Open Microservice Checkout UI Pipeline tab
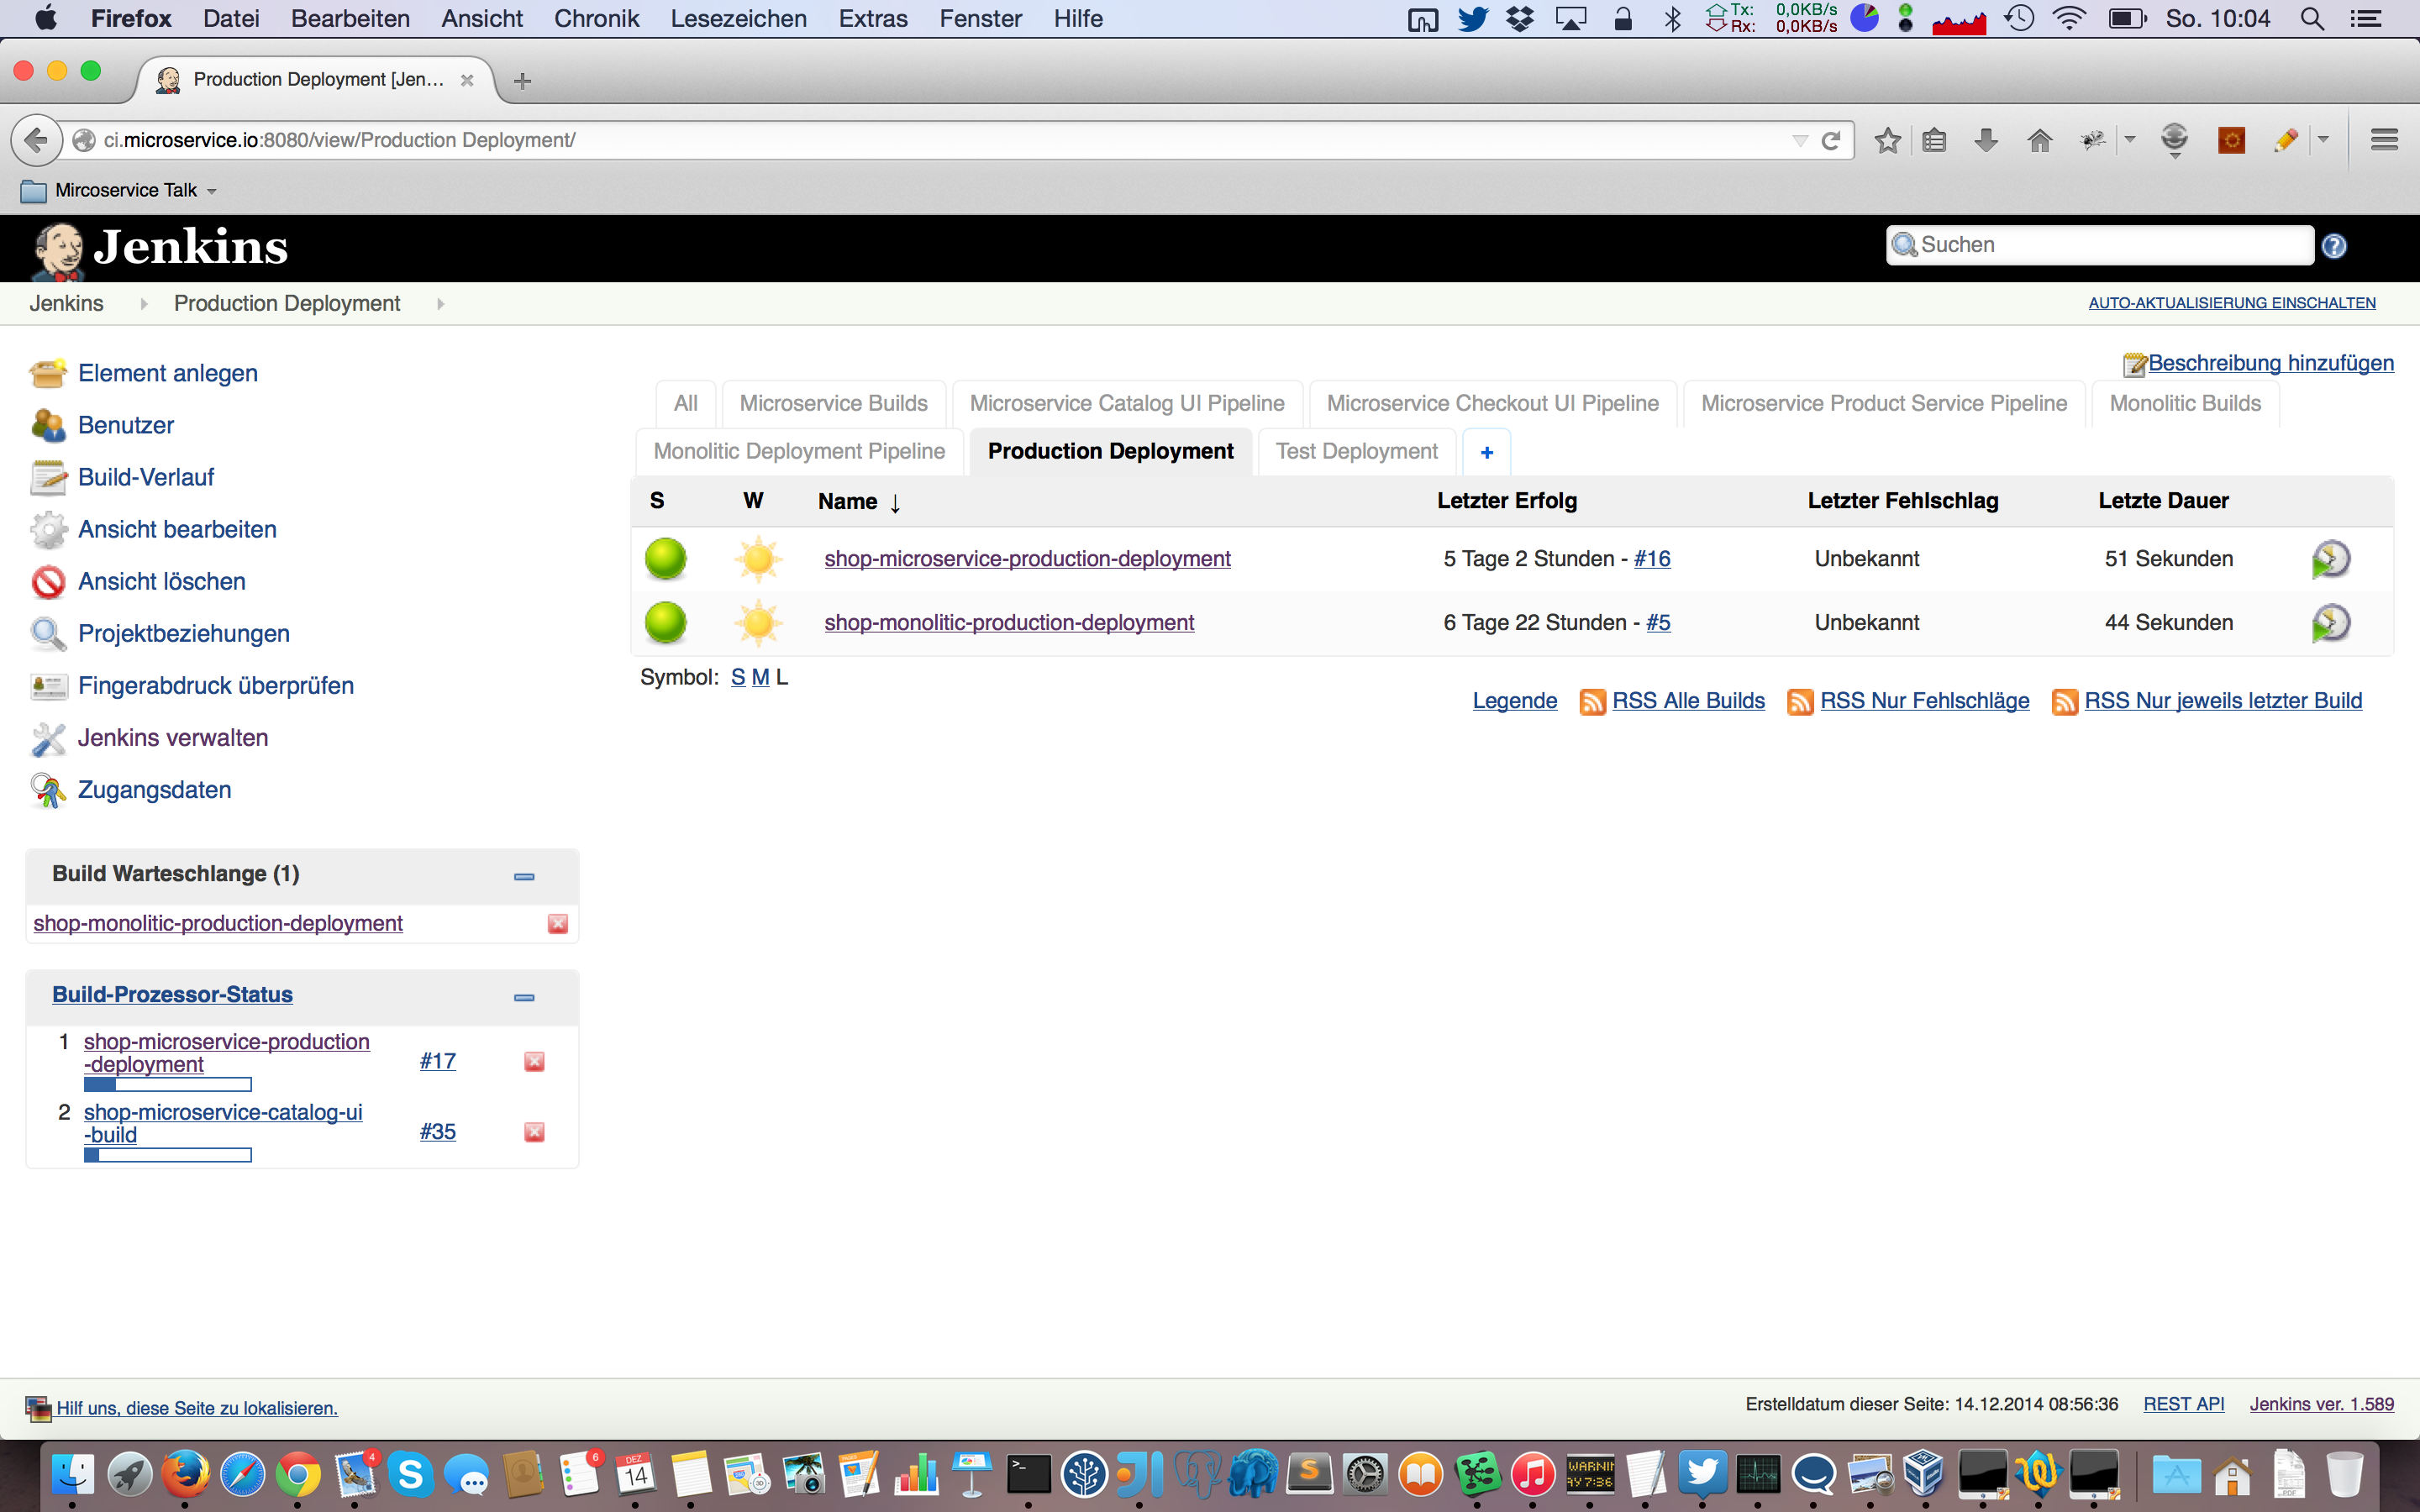2420x1512 pixels. (x=1492, y=403)
